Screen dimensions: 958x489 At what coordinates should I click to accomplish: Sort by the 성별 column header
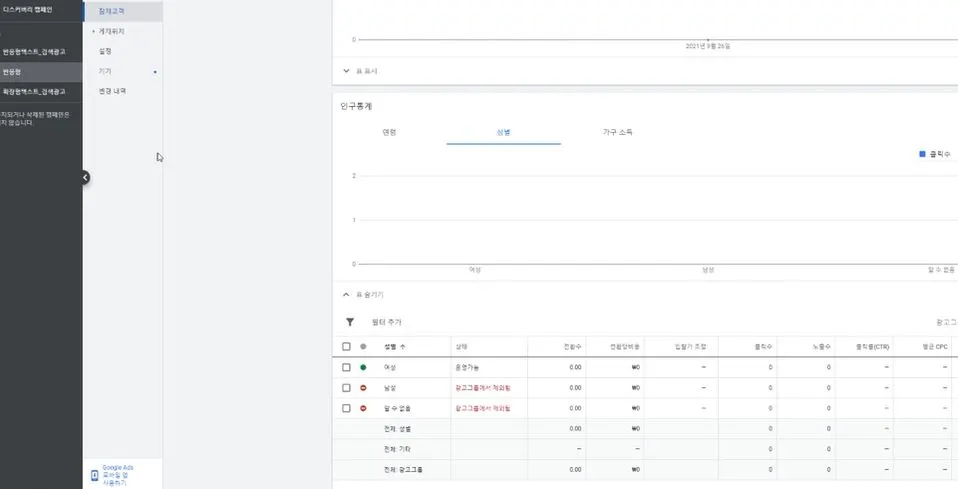(x=394, y=347)
